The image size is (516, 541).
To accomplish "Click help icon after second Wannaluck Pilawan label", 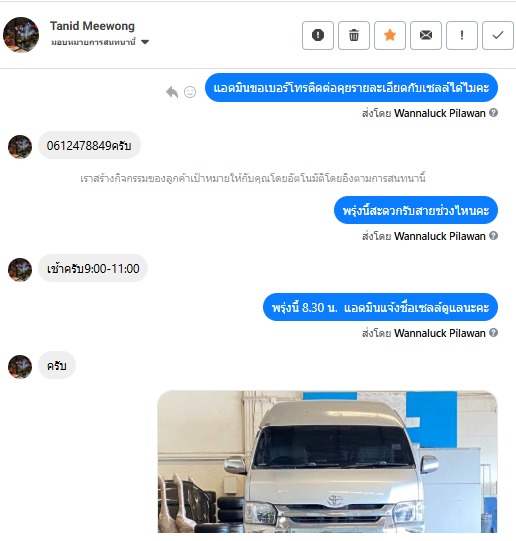I will point(494,235).
